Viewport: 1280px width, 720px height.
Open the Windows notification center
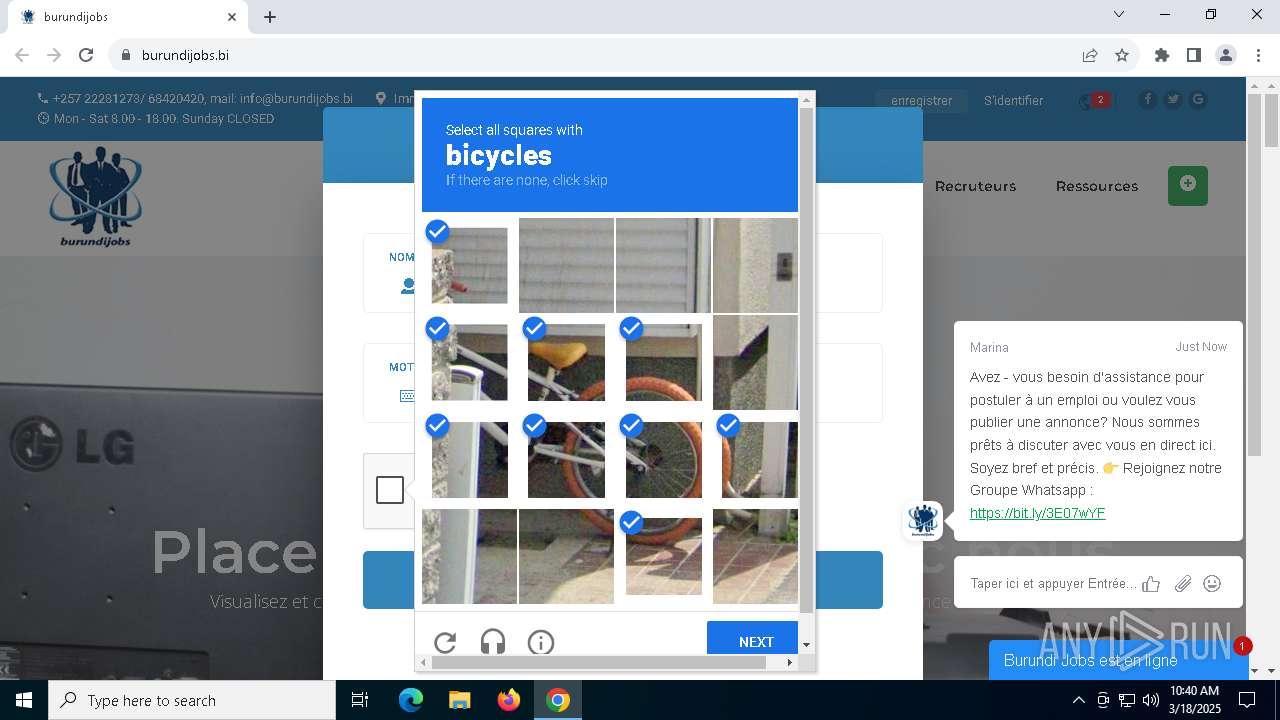tap(1247, 700)
